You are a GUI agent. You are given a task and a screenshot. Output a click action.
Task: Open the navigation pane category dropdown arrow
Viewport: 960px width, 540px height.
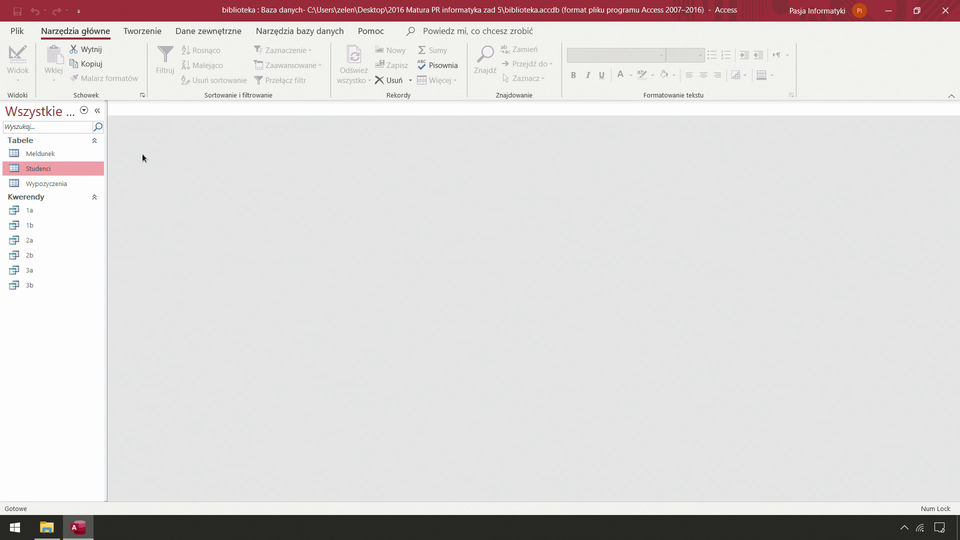[84, 111]
